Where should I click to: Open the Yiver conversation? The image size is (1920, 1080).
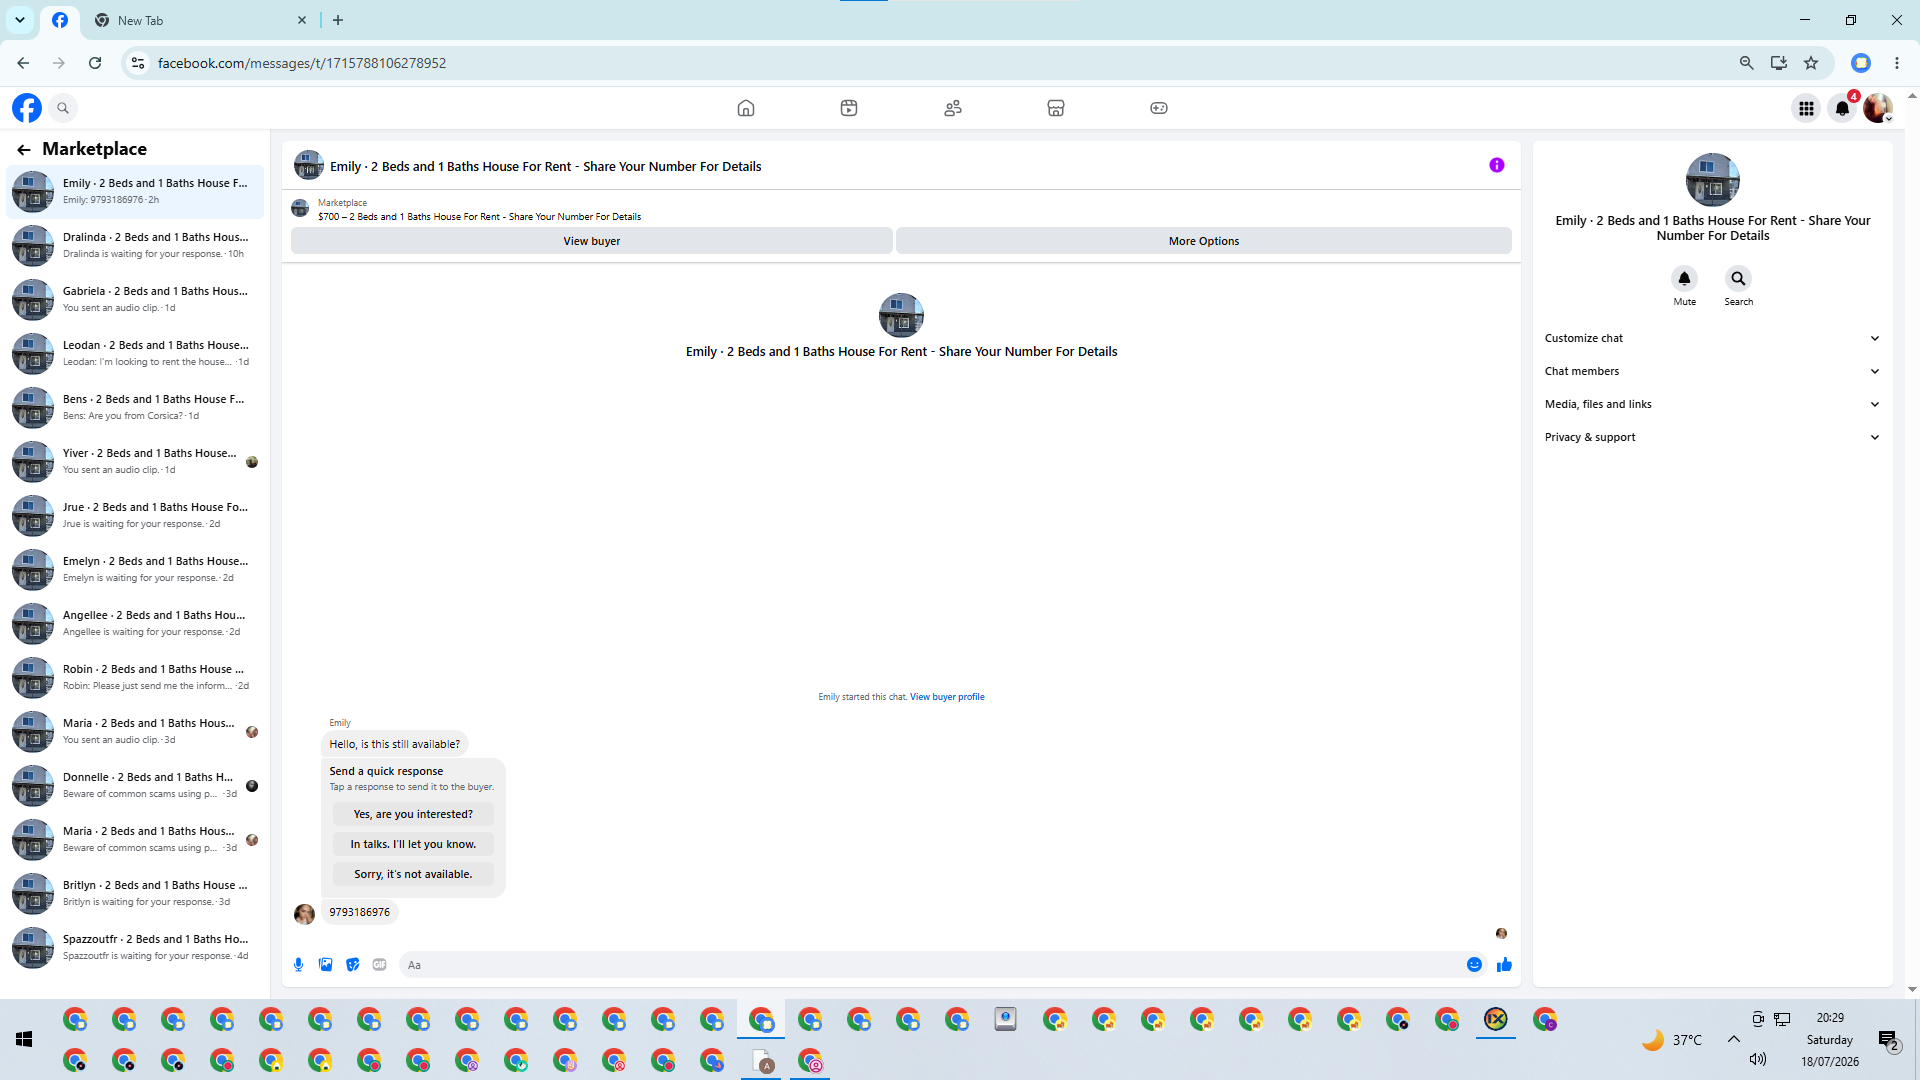point(135,461)
